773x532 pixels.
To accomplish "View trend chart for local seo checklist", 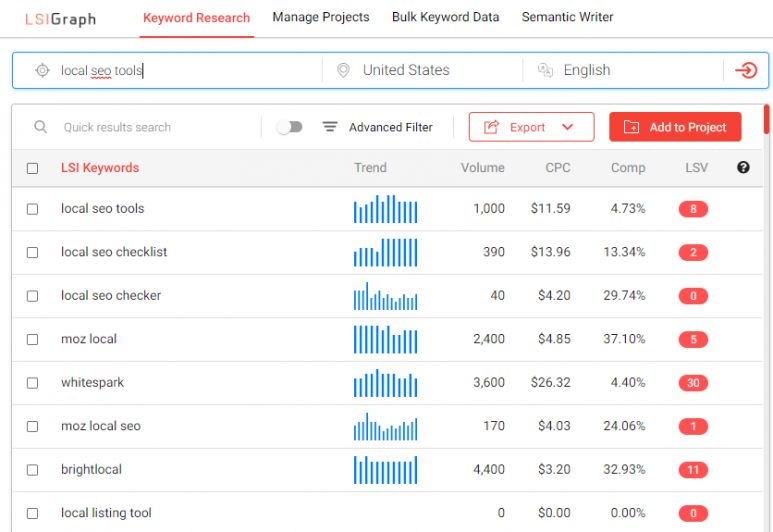I will [386, 252].
